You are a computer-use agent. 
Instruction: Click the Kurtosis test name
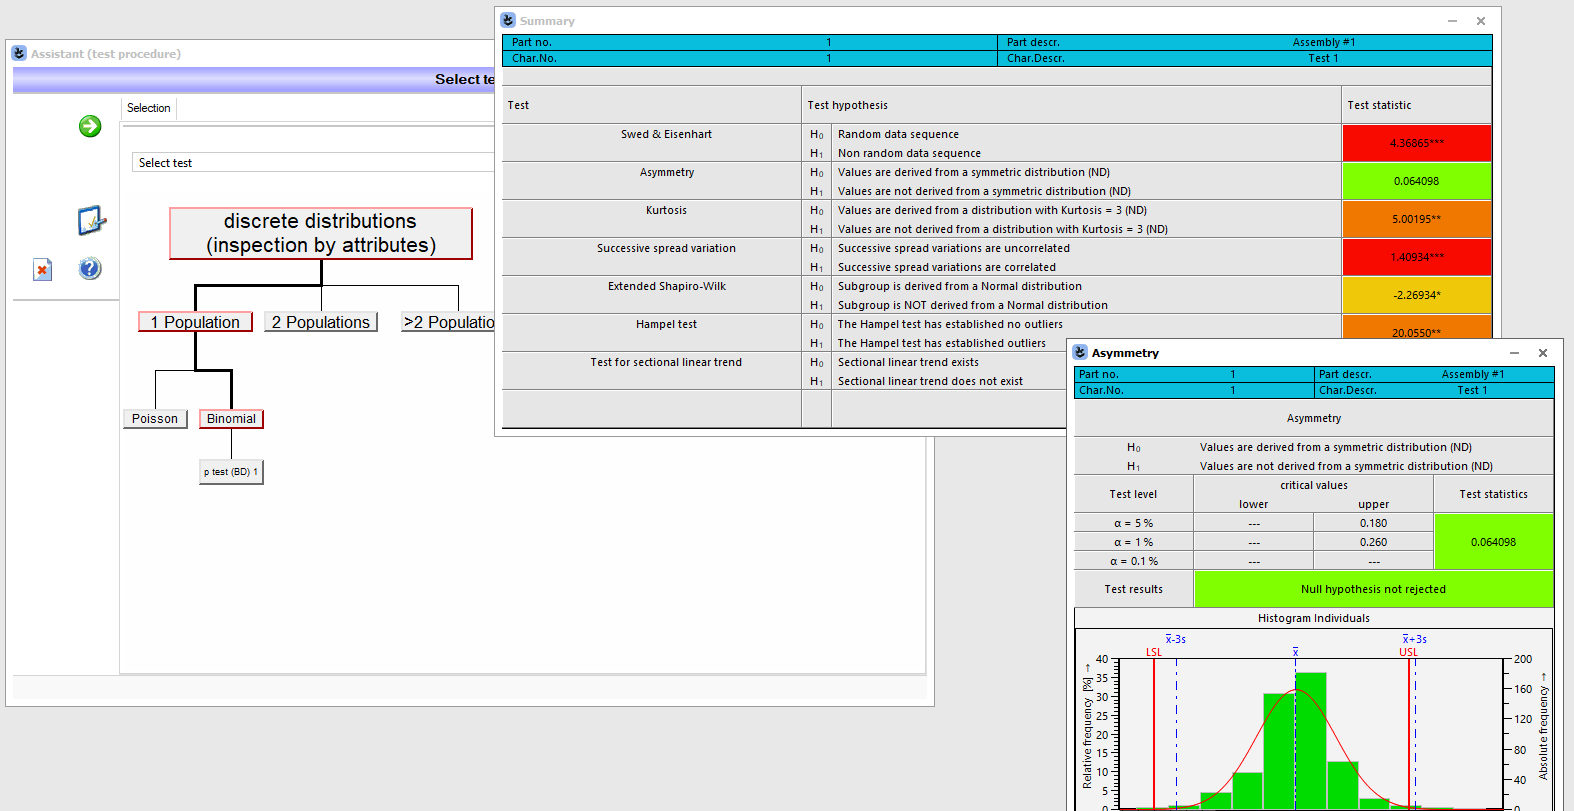click(666, 210)
